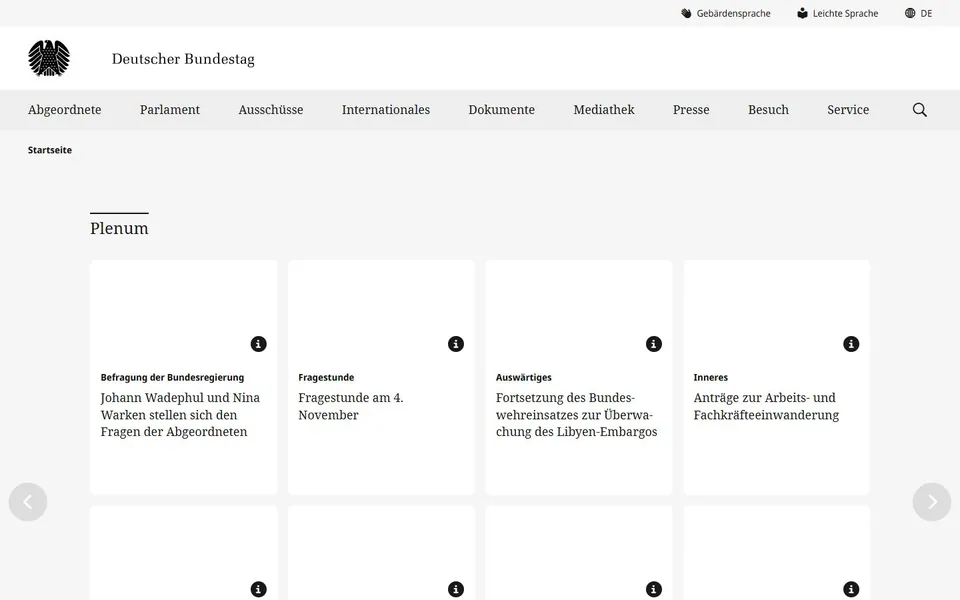Open info icon on Inneres card

[851, 344]
